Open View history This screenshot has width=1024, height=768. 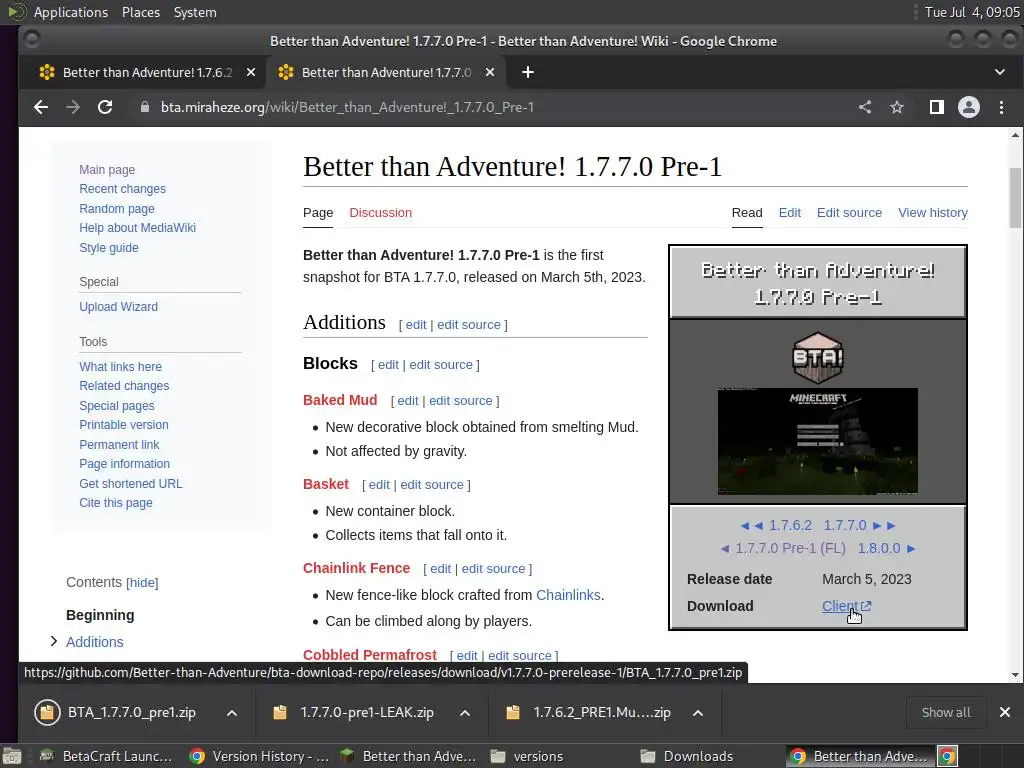coord(933,213)
